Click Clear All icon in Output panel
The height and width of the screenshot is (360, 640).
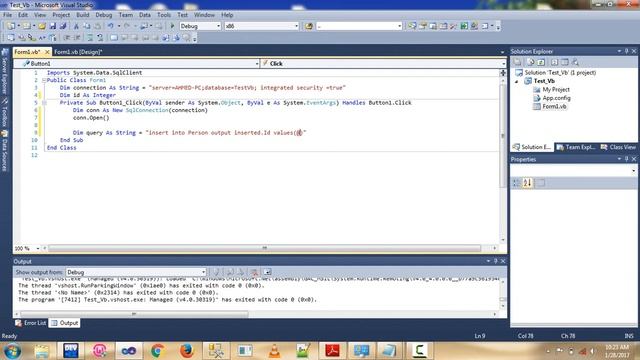tap(254, 272)
